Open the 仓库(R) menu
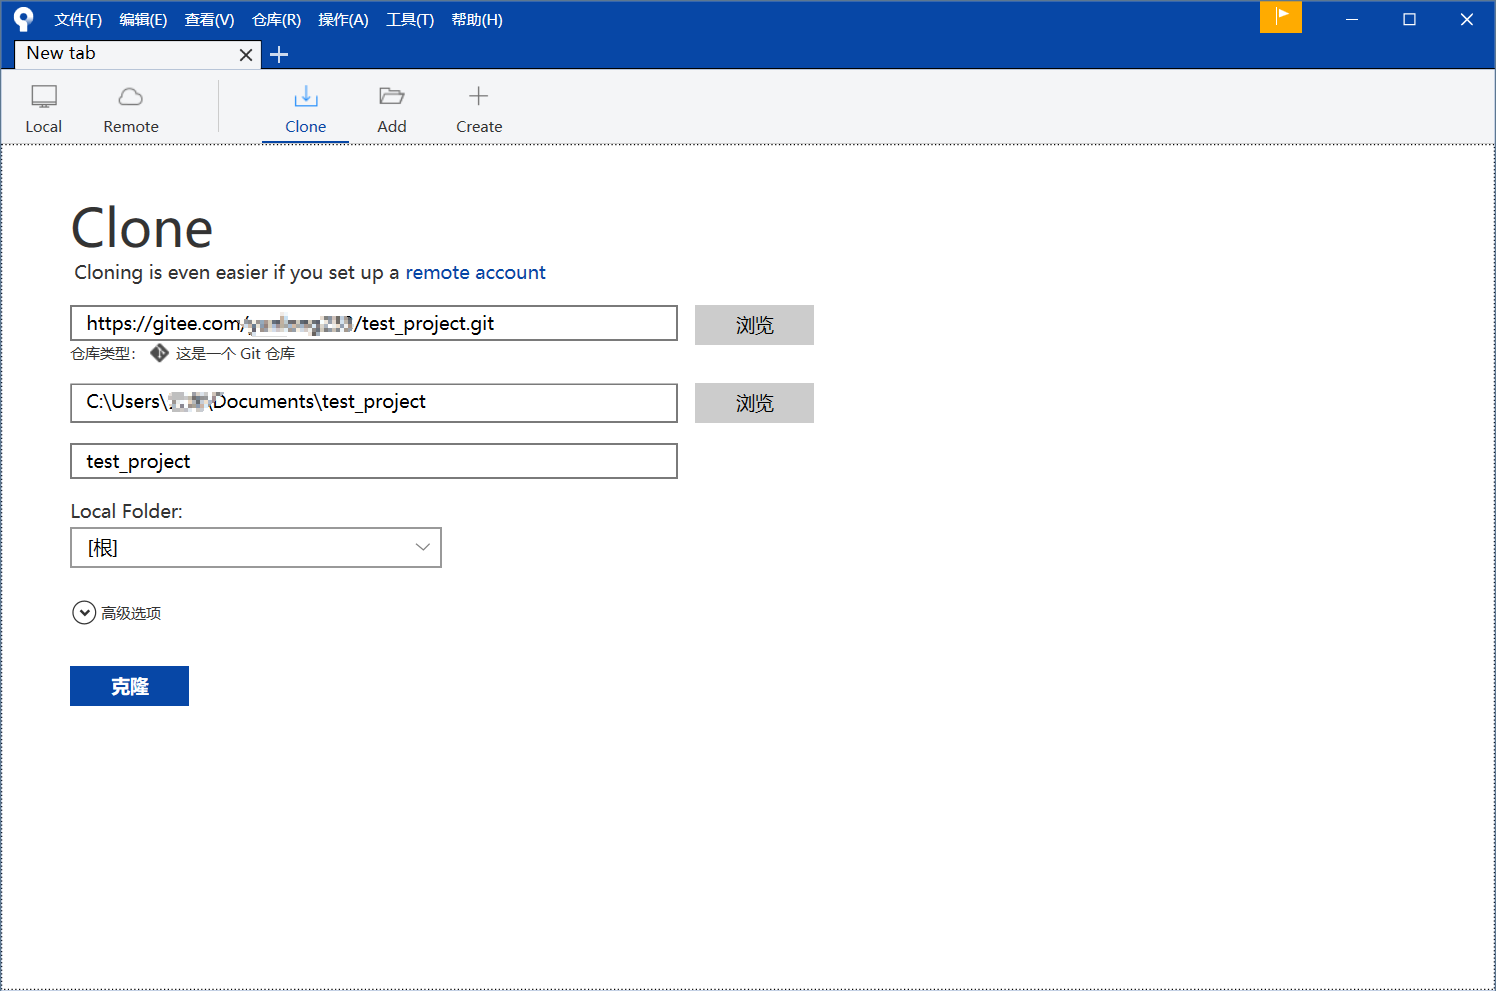This screenshot has height=992, width=1496. (x=276, y=20)
